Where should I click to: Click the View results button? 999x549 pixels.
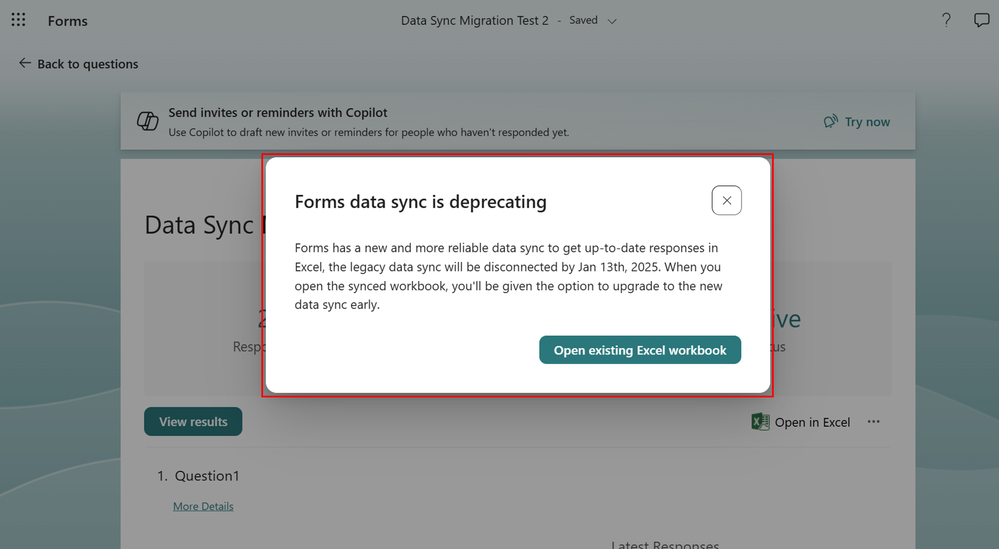[x=193, y=422]
